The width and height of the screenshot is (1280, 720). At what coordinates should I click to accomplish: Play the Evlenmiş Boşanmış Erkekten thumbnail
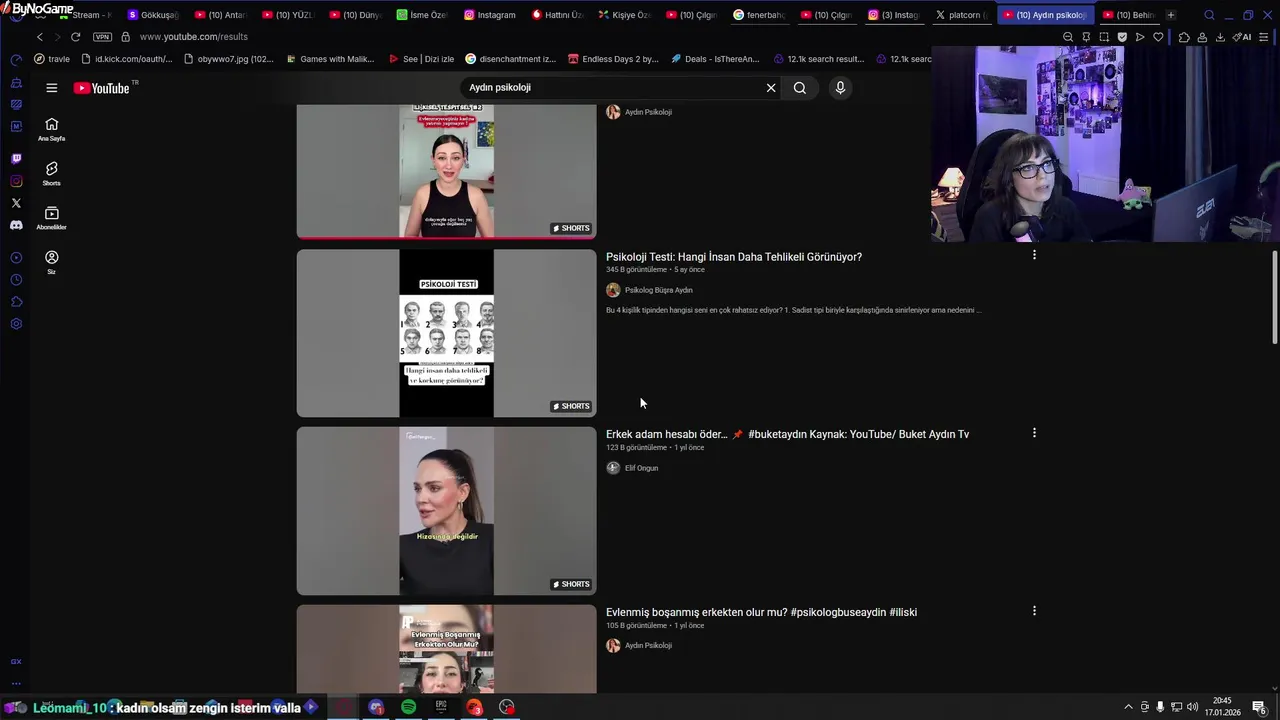coord(446,650)
